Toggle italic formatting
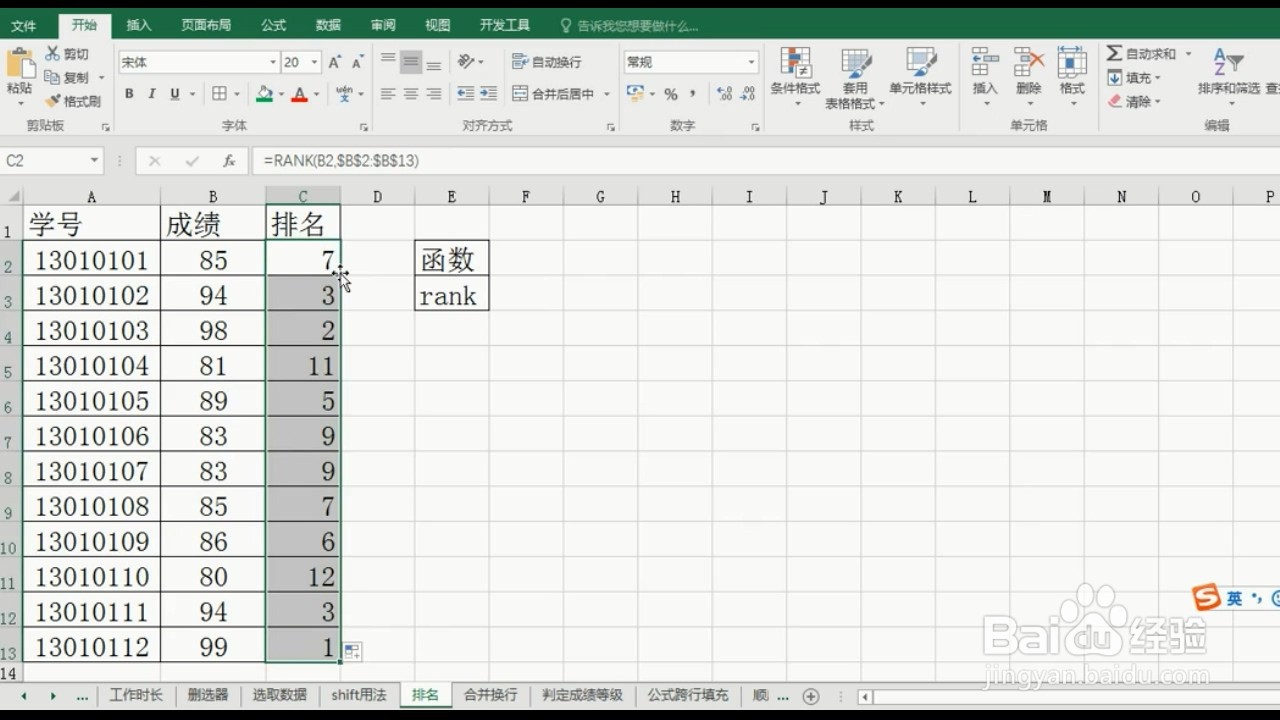The width and height of the screenshot is (1280, 720). 150,93
